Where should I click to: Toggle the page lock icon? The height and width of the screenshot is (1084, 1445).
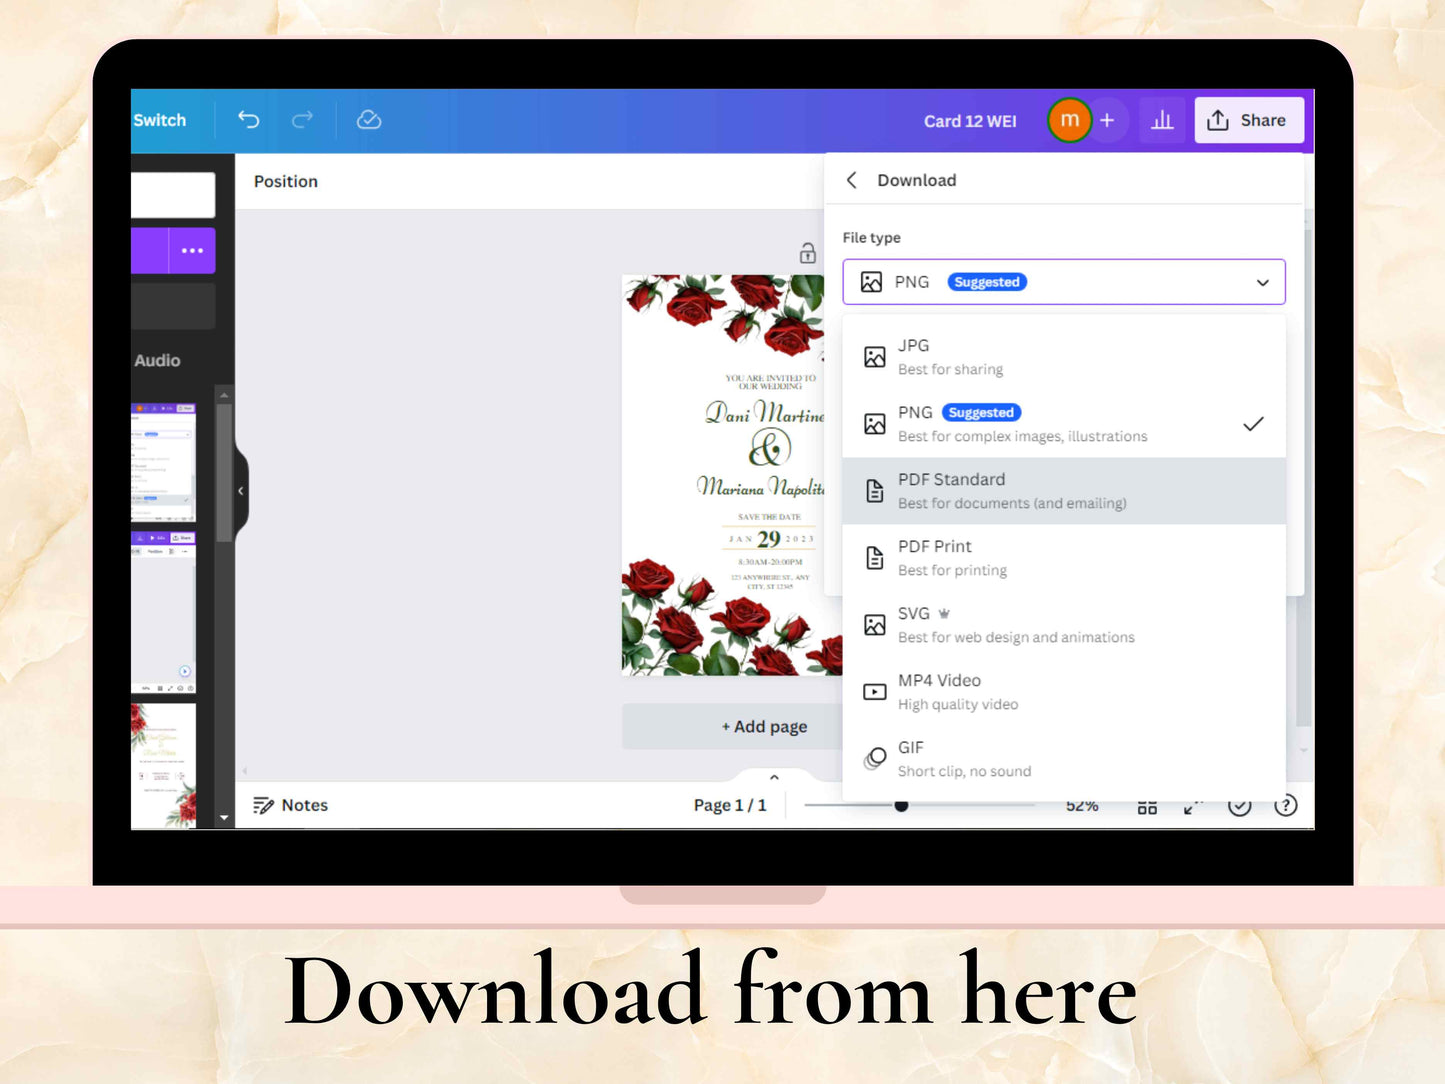(x=808, y=254)
